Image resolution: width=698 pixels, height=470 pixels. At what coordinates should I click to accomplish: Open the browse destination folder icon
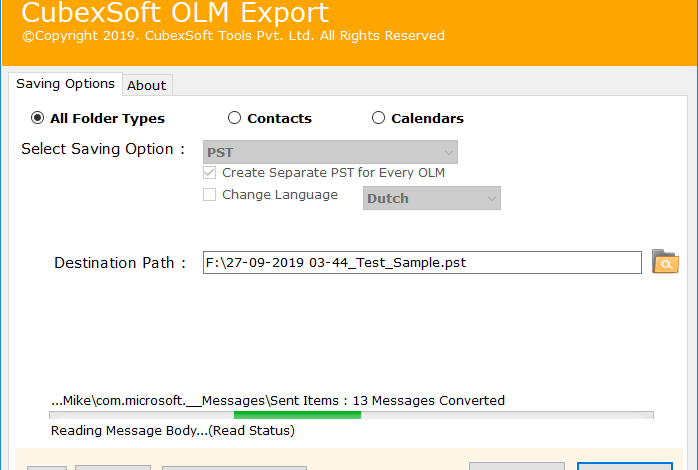(665, 261)
